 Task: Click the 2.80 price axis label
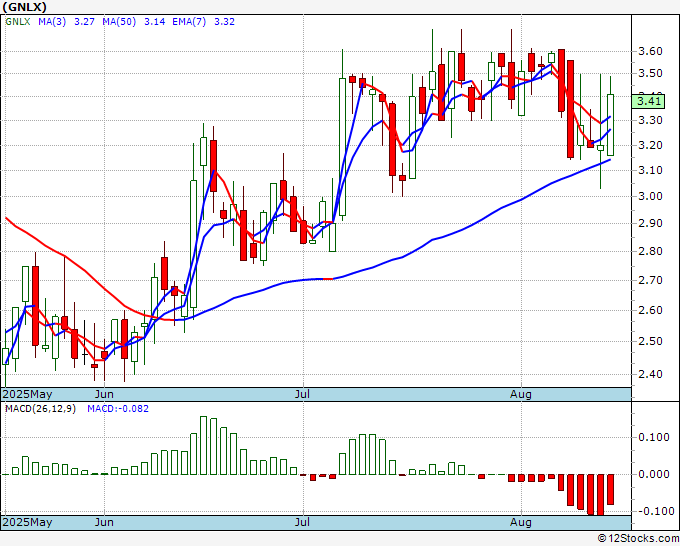(x=650, y=251)
